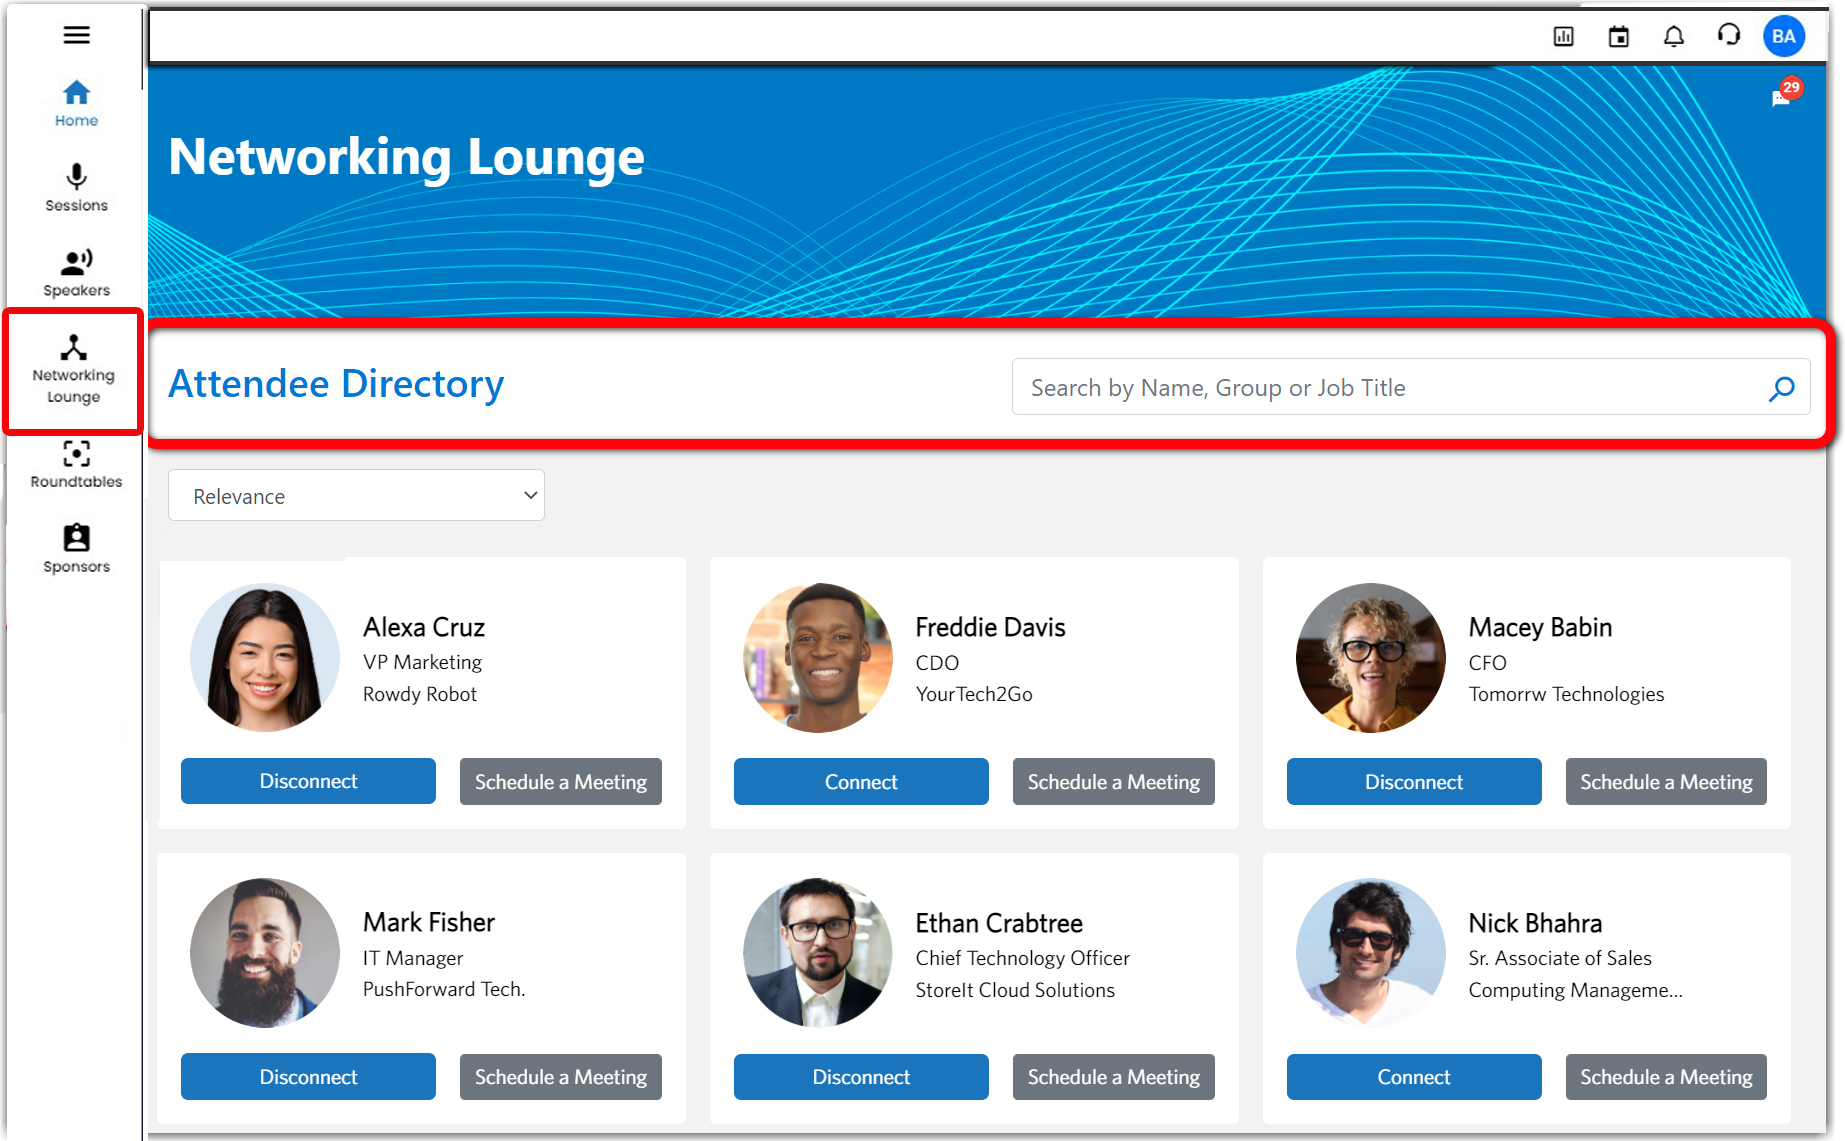Click the name Mark Fisher
1845x1141 pixels.
coord(429,922)
